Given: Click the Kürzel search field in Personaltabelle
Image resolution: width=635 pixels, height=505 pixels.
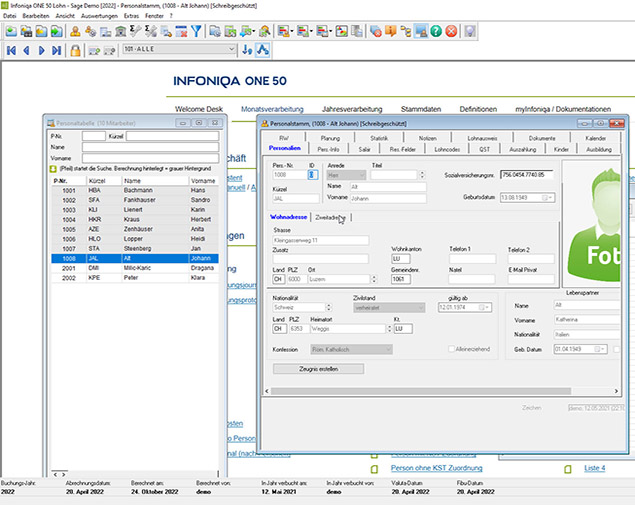Looking at the screenshot, I should point(173,136).
